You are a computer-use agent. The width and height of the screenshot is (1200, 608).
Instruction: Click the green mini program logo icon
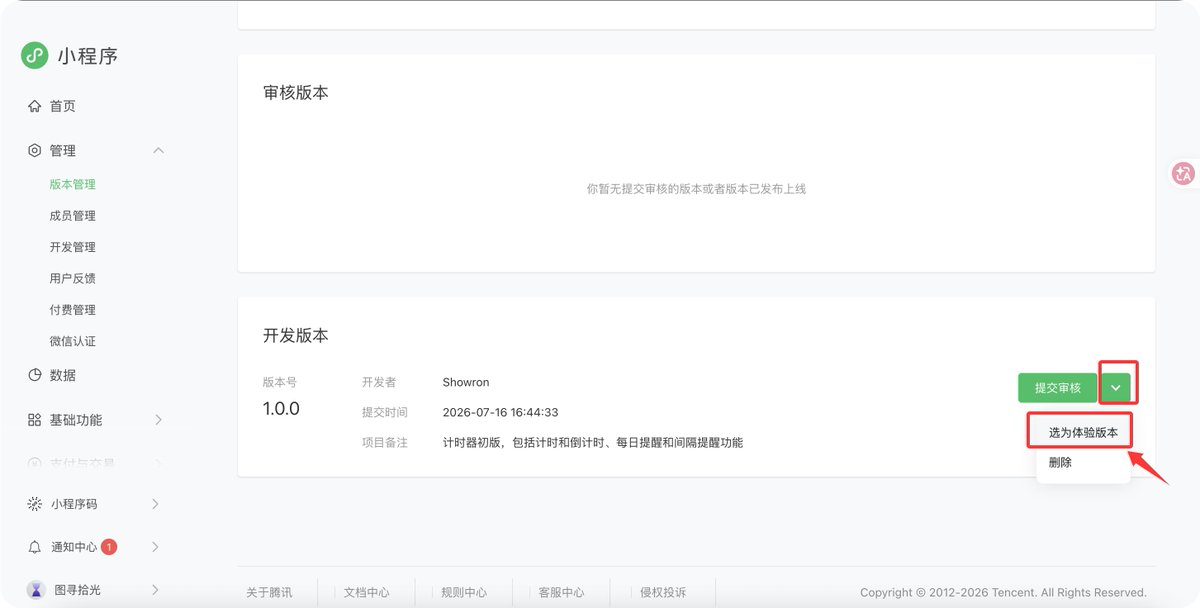(35, 55)
